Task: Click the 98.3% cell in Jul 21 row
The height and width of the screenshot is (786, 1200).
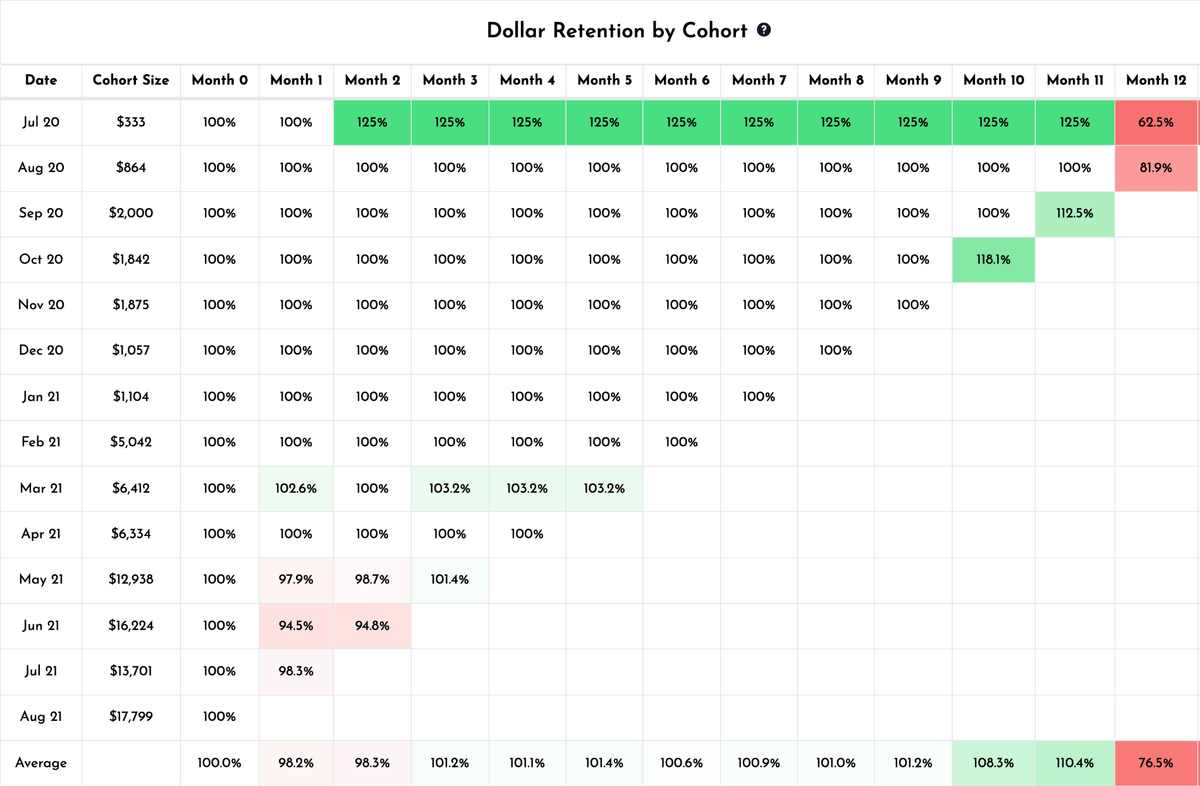Action: coord(296,671)
